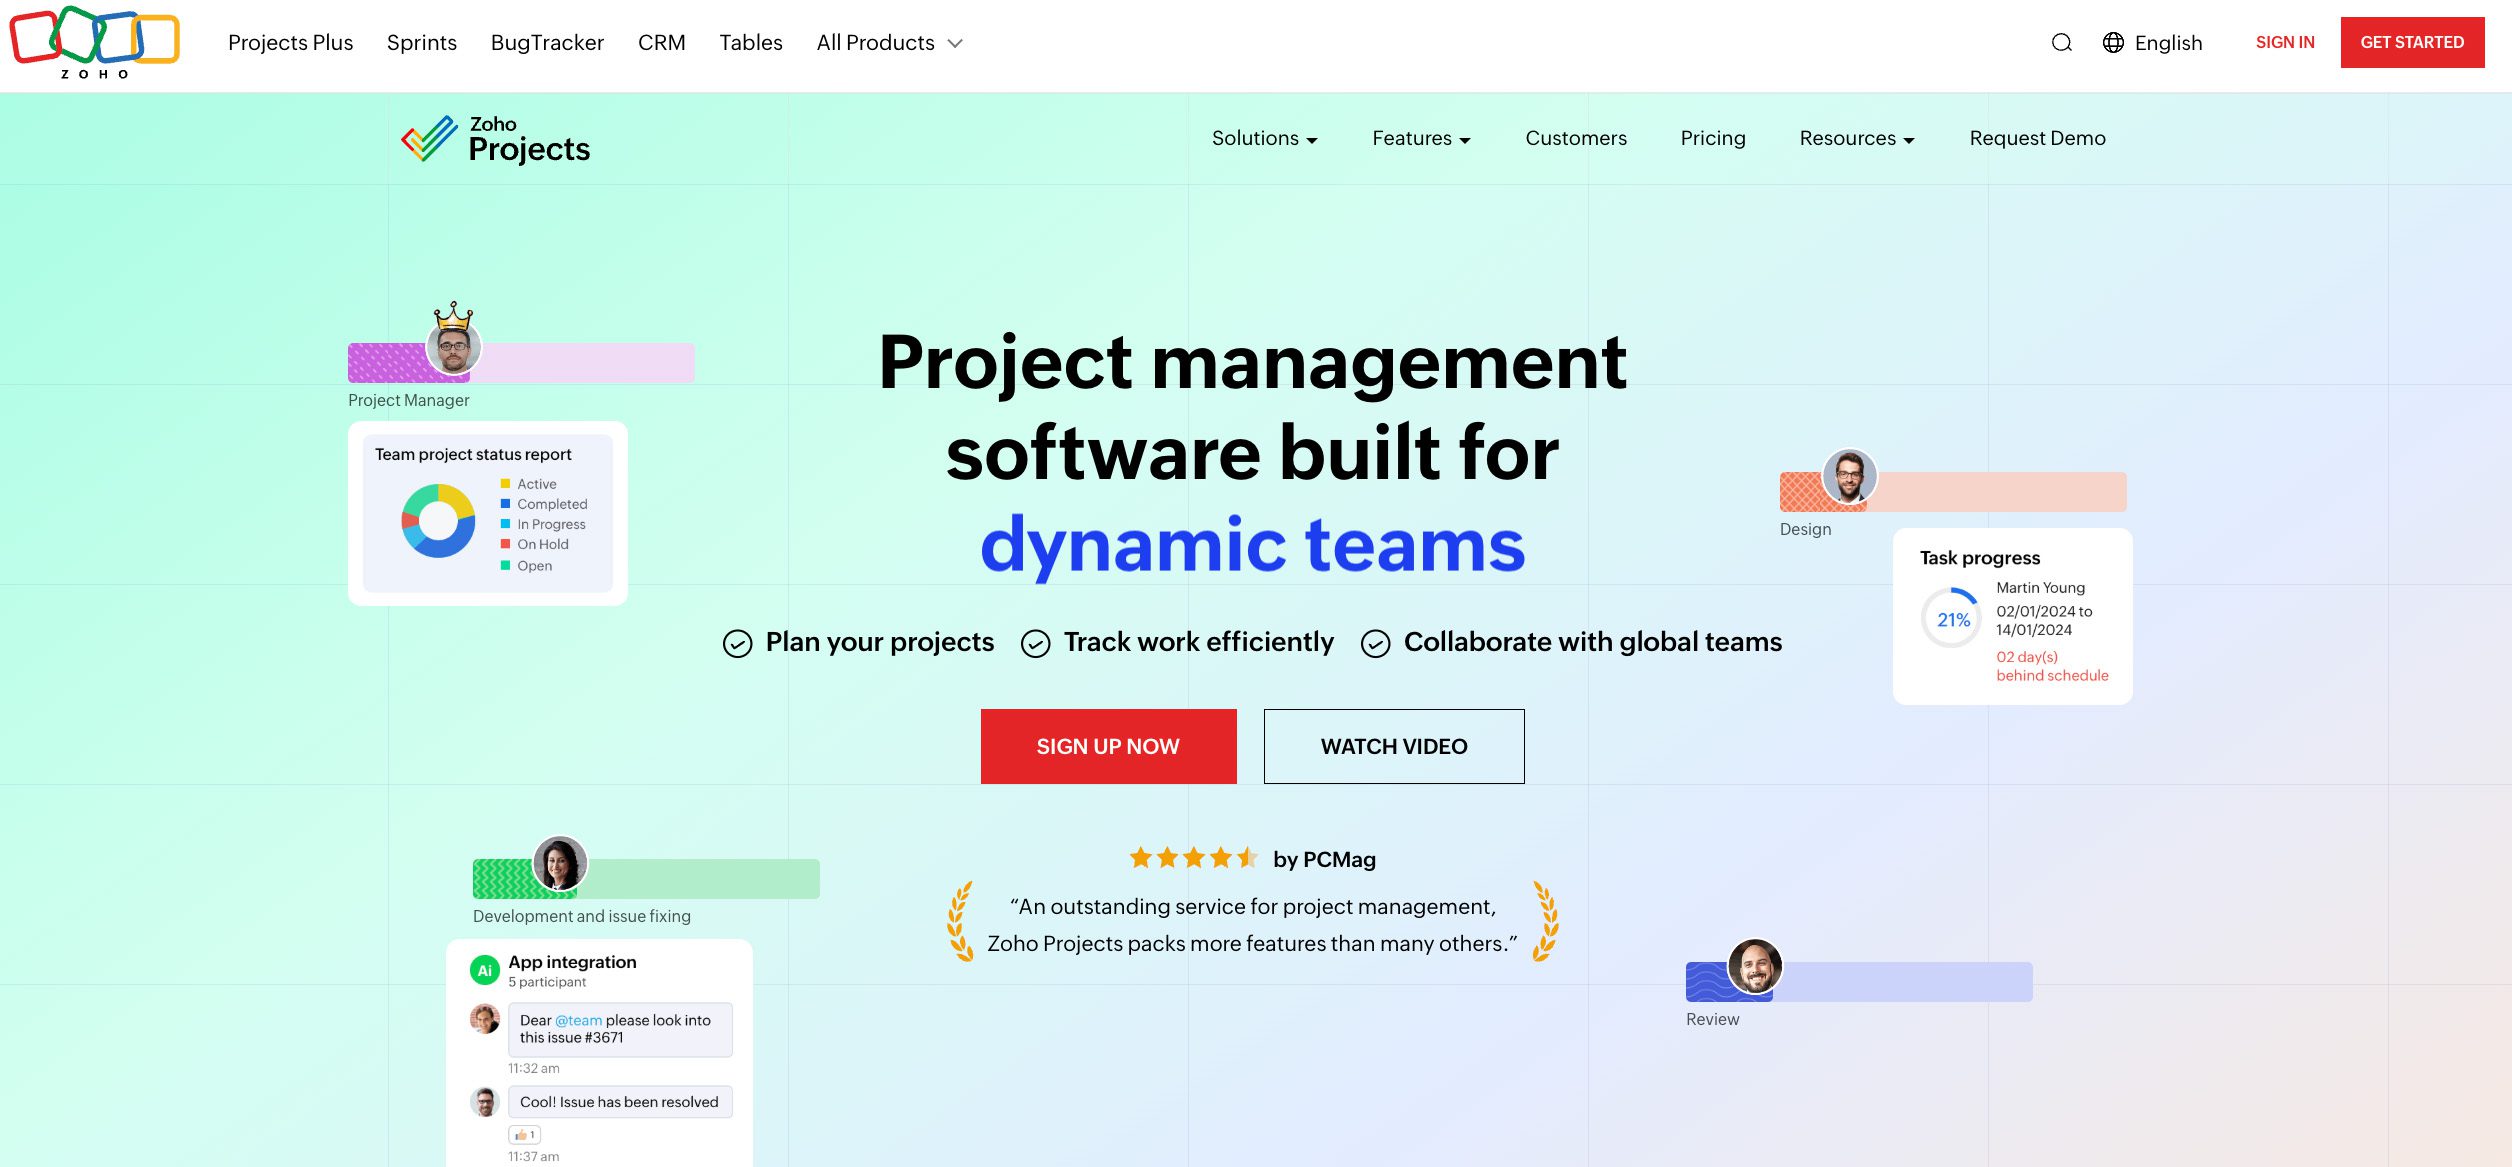Click the Design bar avatar
This screenshot has height=1167, width=2512.
pos(1849,476)
